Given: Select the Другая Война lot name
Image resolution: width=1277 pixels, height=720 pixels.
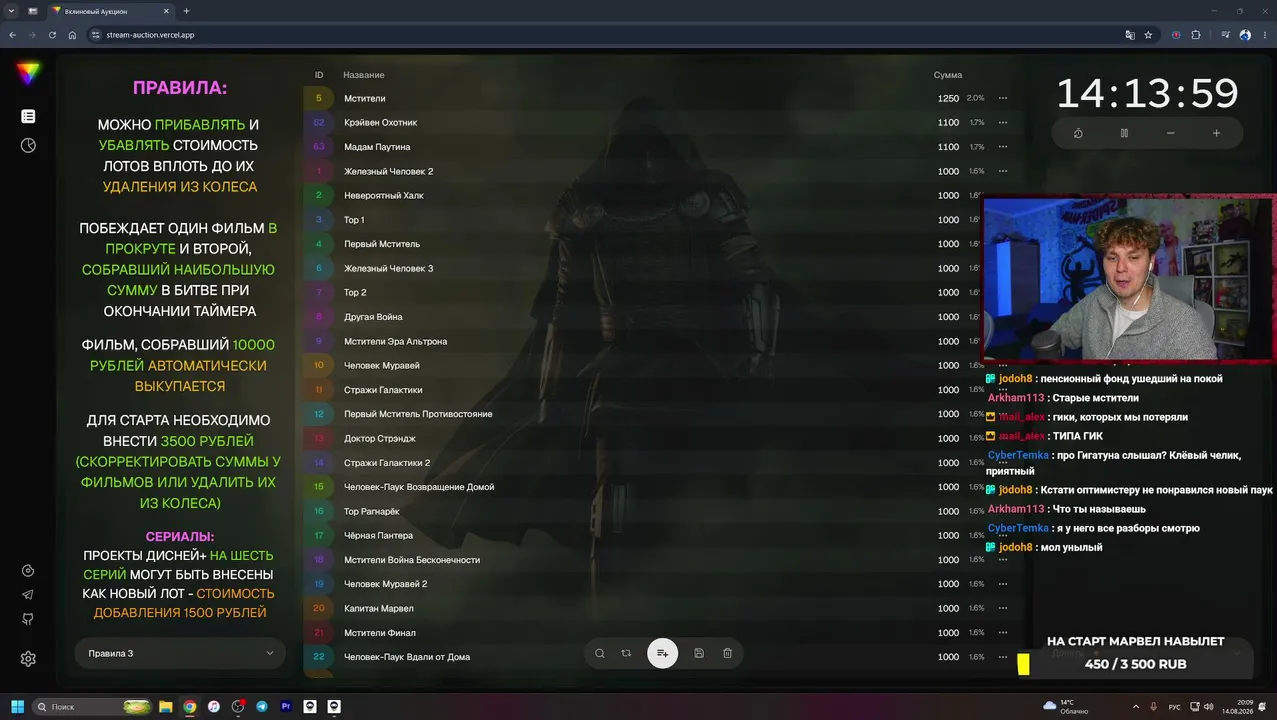Looking at the screenshot, I should point(374,317).
